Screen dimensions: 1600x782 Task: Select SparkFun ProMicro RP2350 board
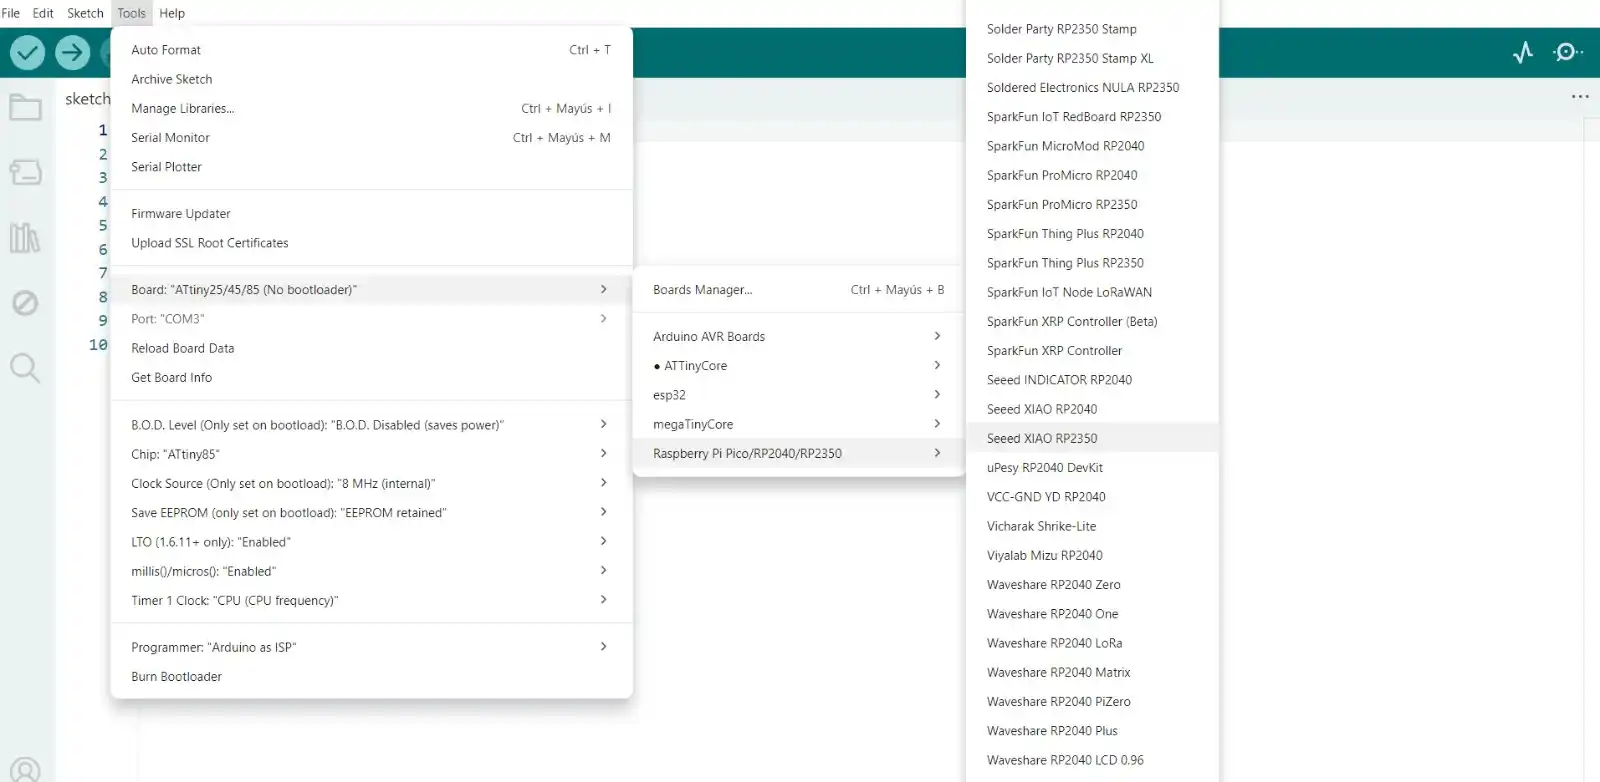point(1092,205)
